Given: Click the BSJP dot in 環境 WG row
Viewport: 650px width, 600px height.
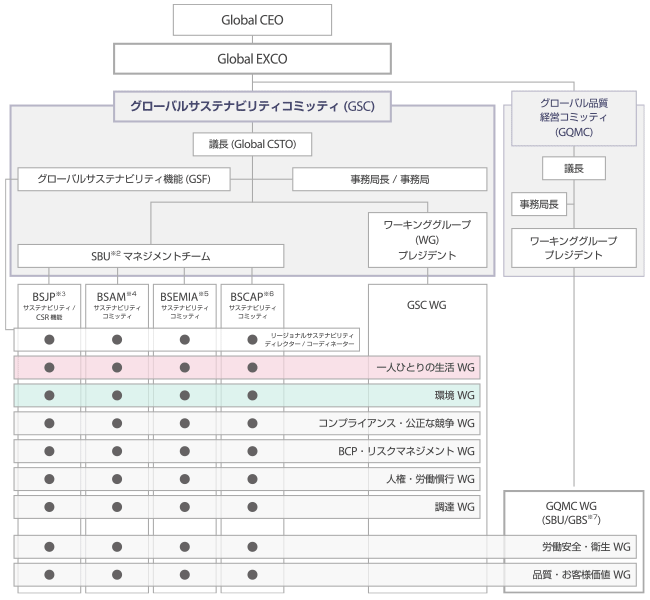Looking at the screenshot, I should (x=48, y=395).
